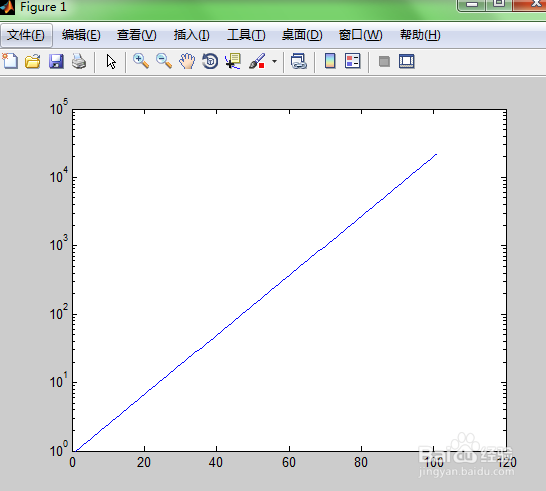Expand the Brush color dropdown arrow
546x491 pixels.
tap(274, 62)
